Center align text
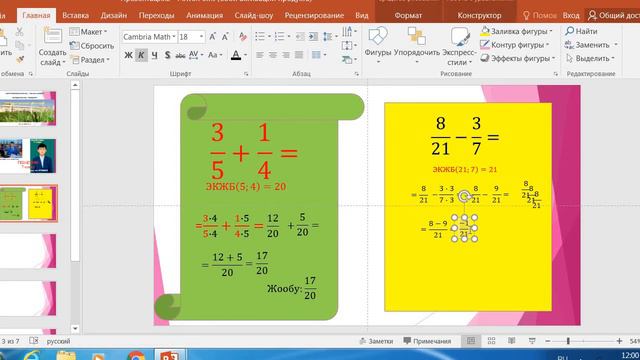This screenshot has width=640, height=360. (x=273, y=55)
